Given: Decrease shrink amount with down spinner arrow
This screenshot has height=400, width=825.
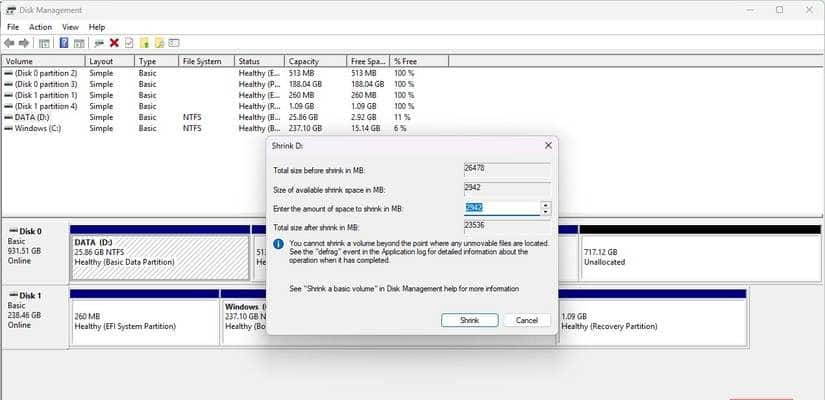Looking at the screenshot, I should pos(546,212).
